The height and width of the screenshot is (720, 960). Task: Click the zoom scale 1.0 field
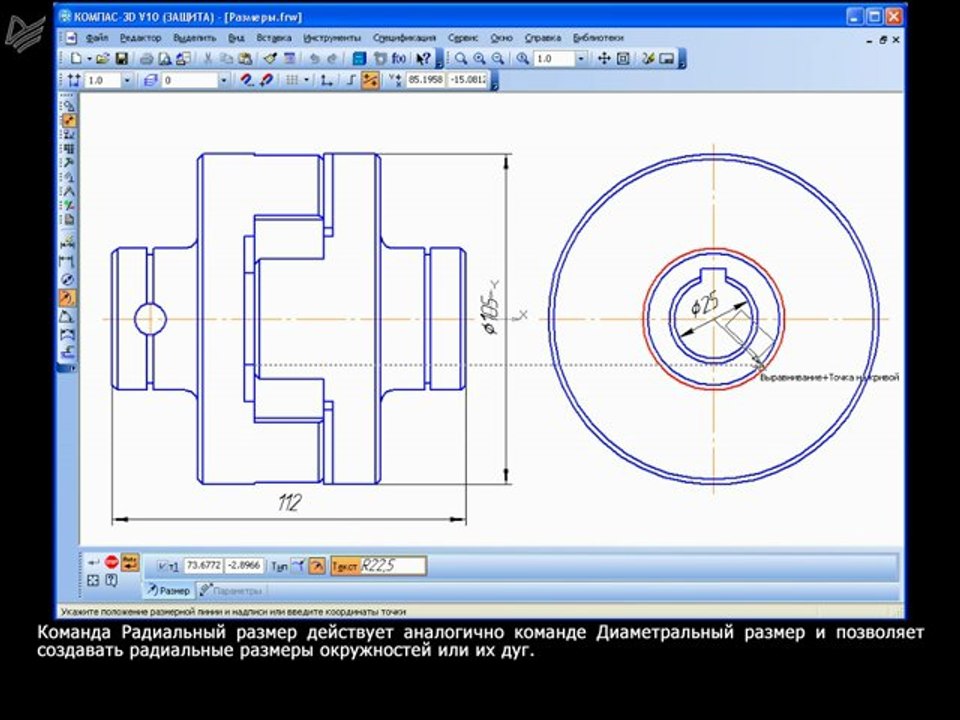(x=553, y=59)
